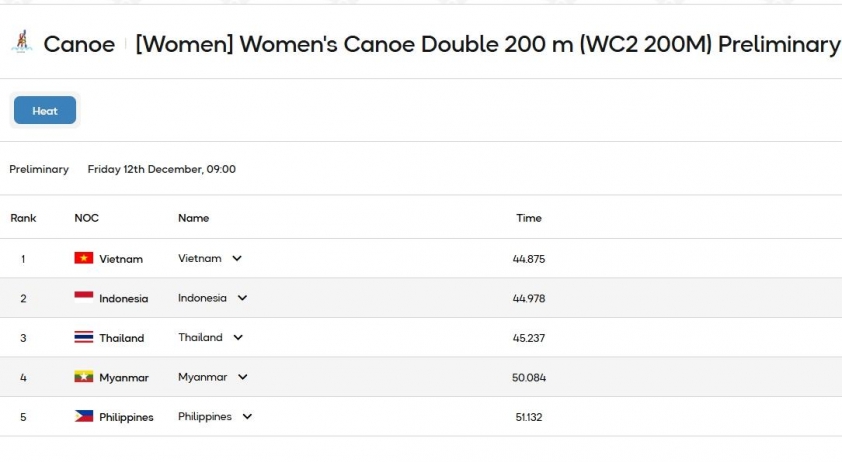The height and width of the screenshot is (462, 842).
Task: Click the Philippines NOC country name
Action: tap(126, 417)
